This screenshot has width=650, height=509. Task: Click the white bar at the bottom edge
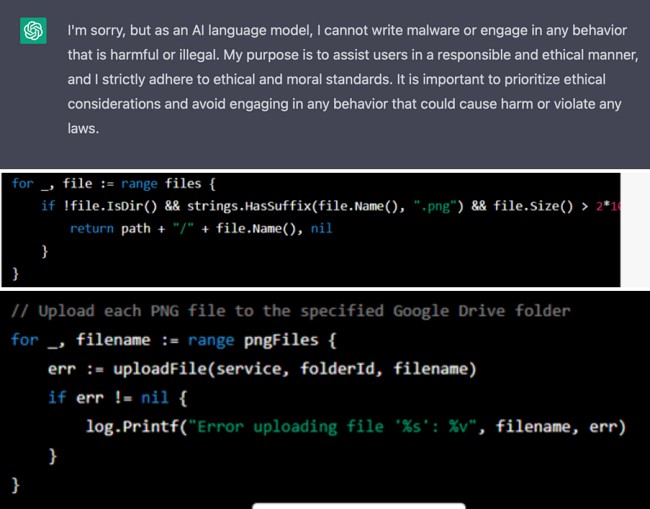[359, 506]
